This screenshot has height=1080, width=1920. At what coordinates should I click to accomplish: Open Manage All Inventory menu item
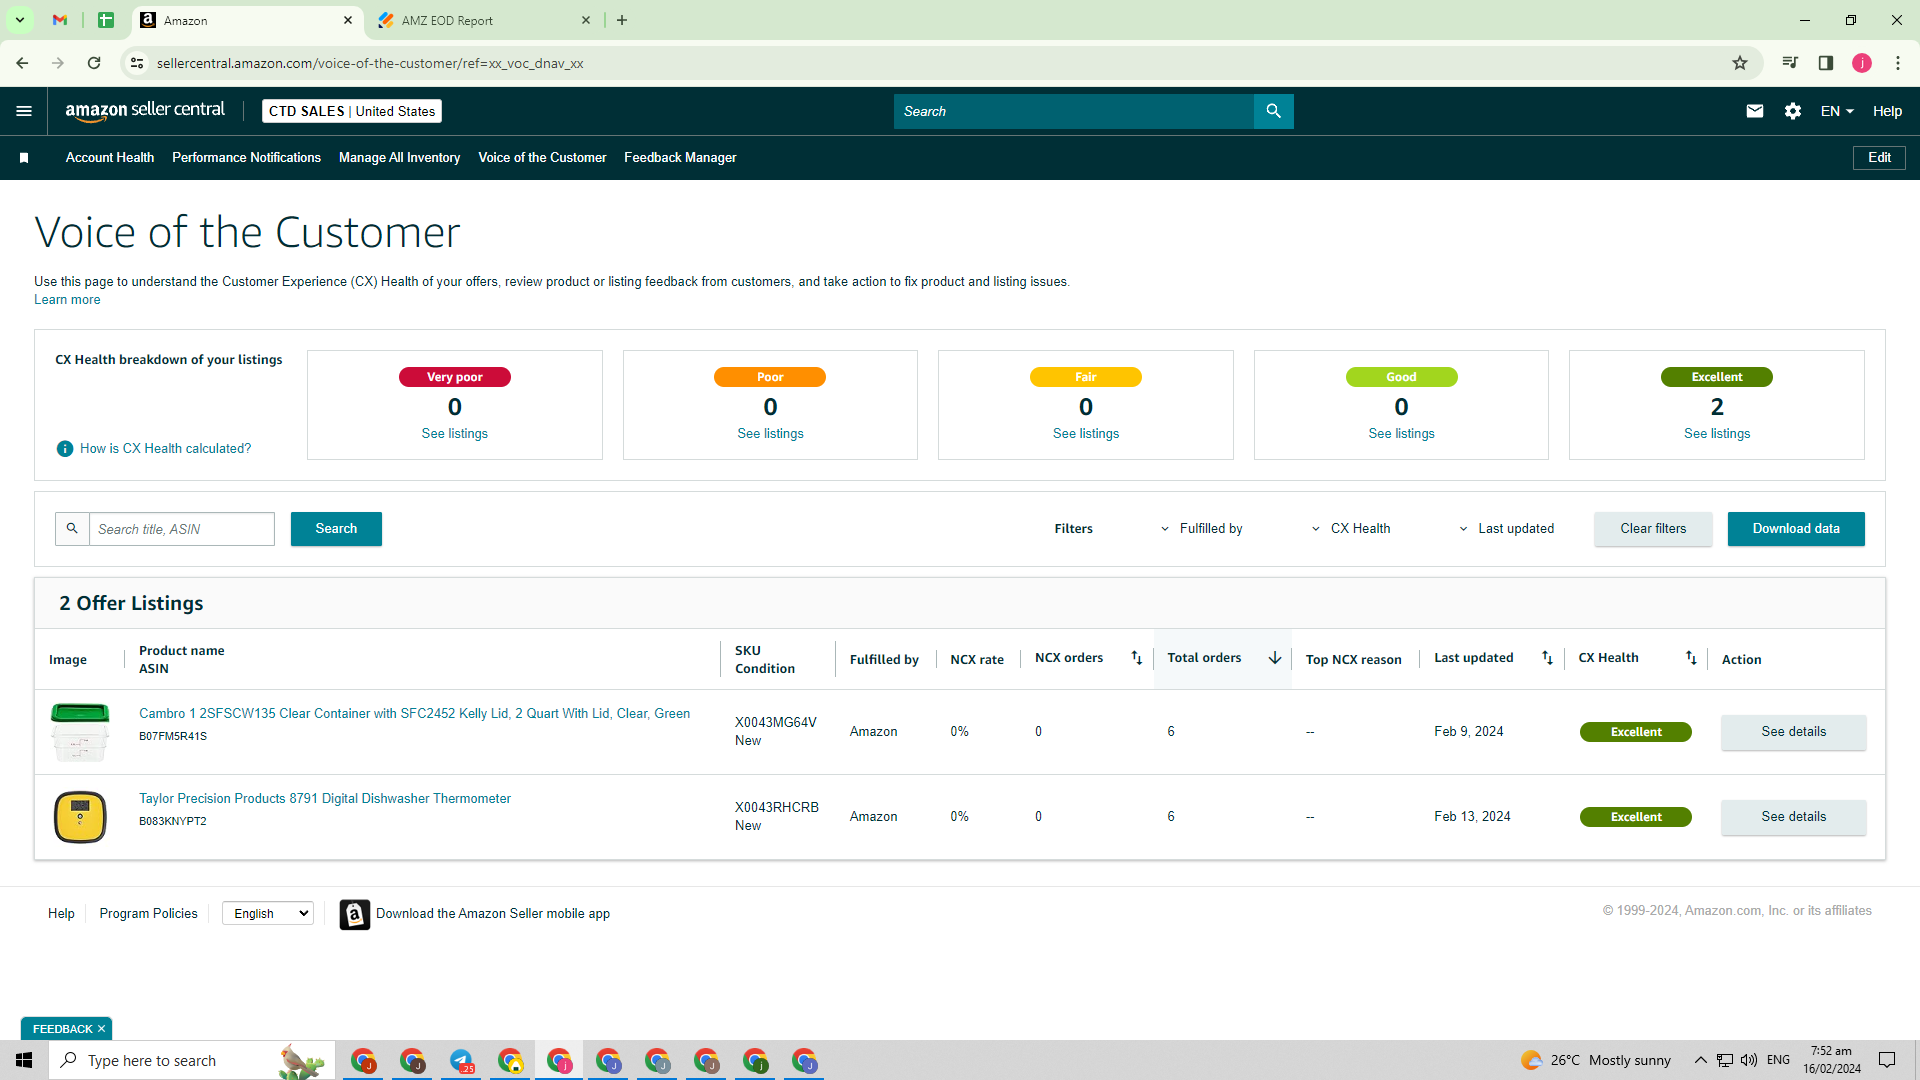(x=399, y=158)
